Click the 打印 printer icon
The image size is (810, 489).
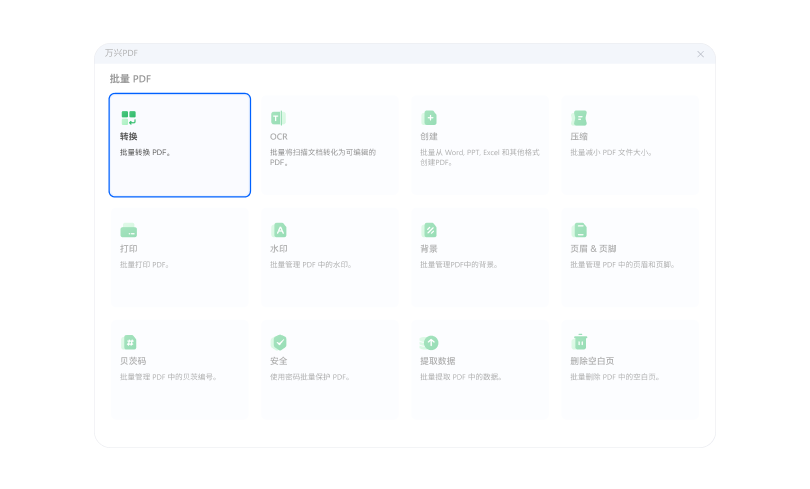(x=129, y=230)
